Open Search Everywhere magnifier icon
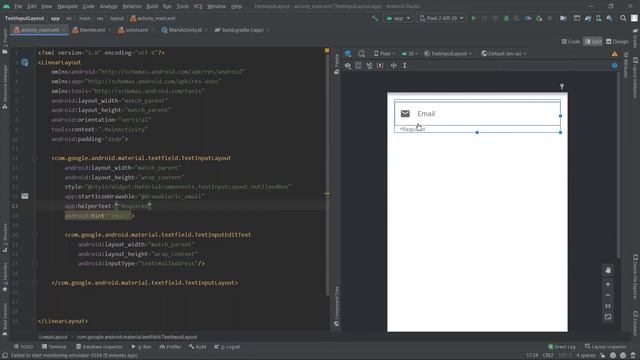640x360 pixels. [623, 18]
